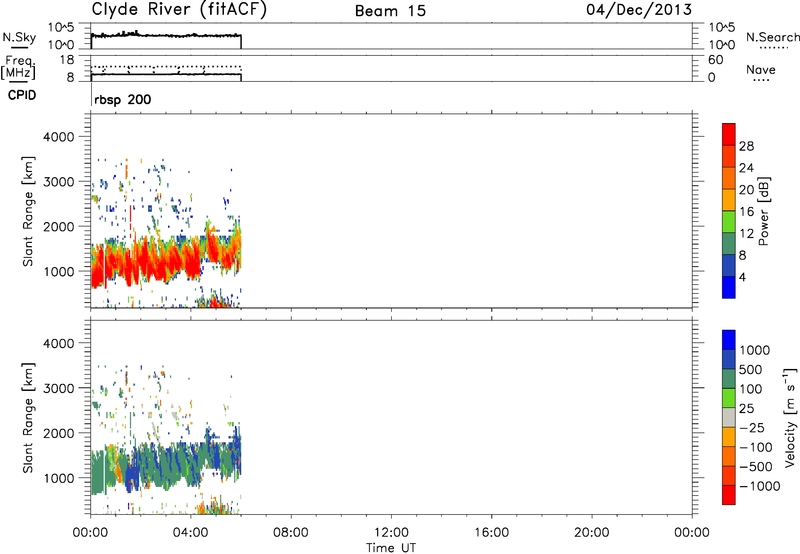Click the "60" Nave axis value
This screenshot has width=800, height=554.
(x=715, y=60)
